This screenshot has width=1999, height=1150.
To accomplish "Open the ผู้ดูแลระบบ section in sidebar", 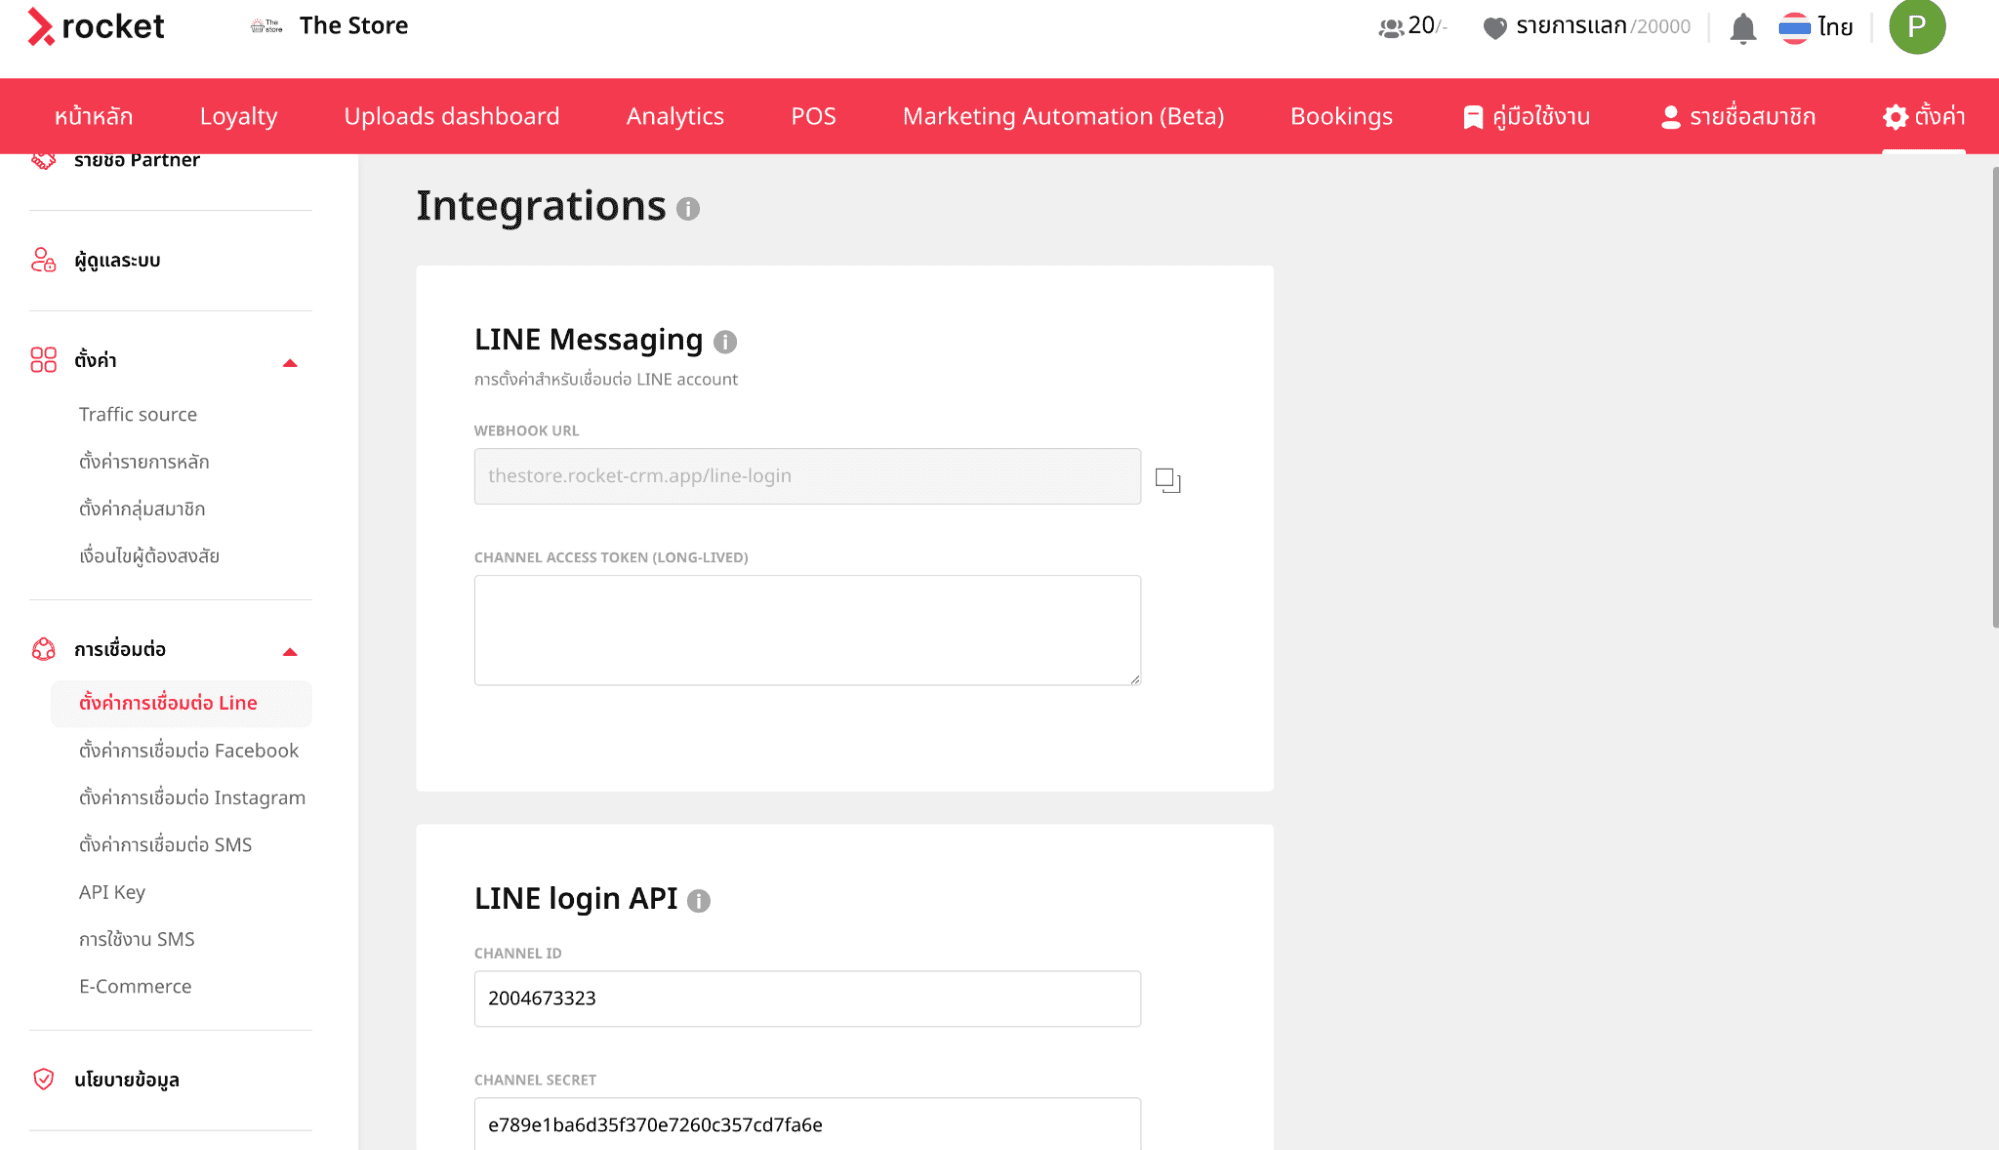I will click(x=118, y=260).
